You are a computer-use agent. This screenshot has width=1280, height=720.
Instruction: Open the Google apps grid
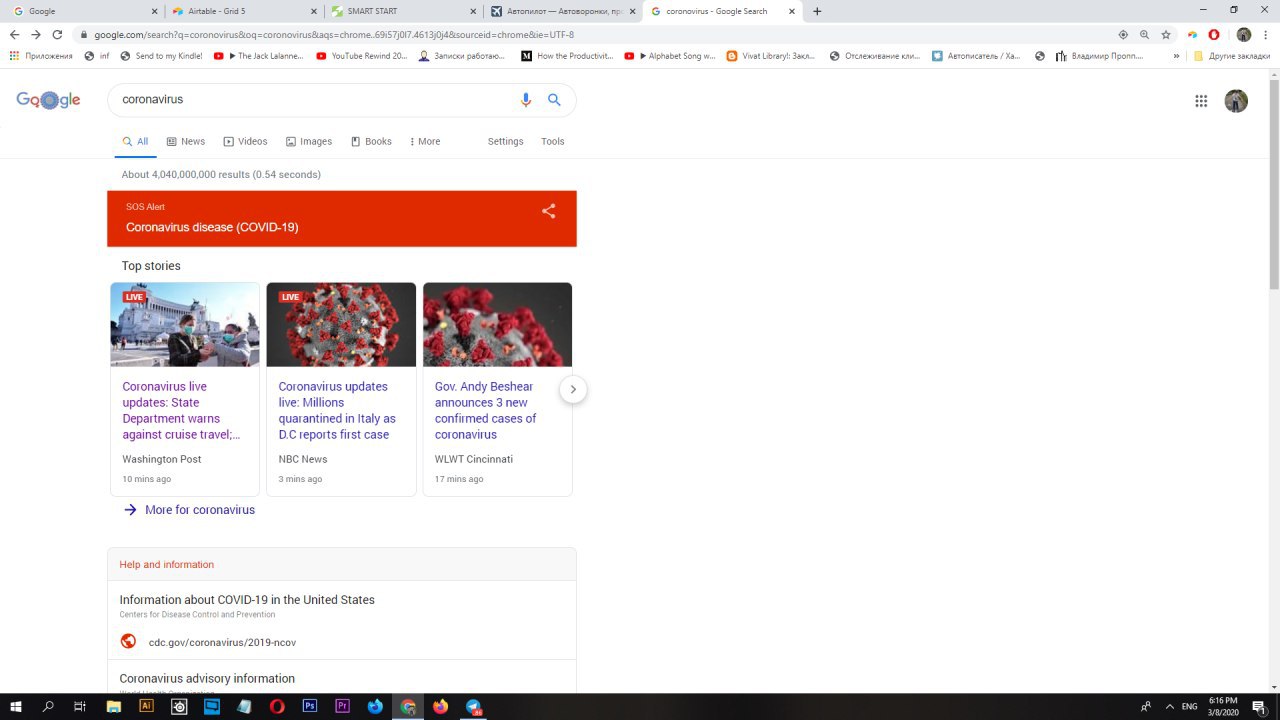(x=1201, y=100)
